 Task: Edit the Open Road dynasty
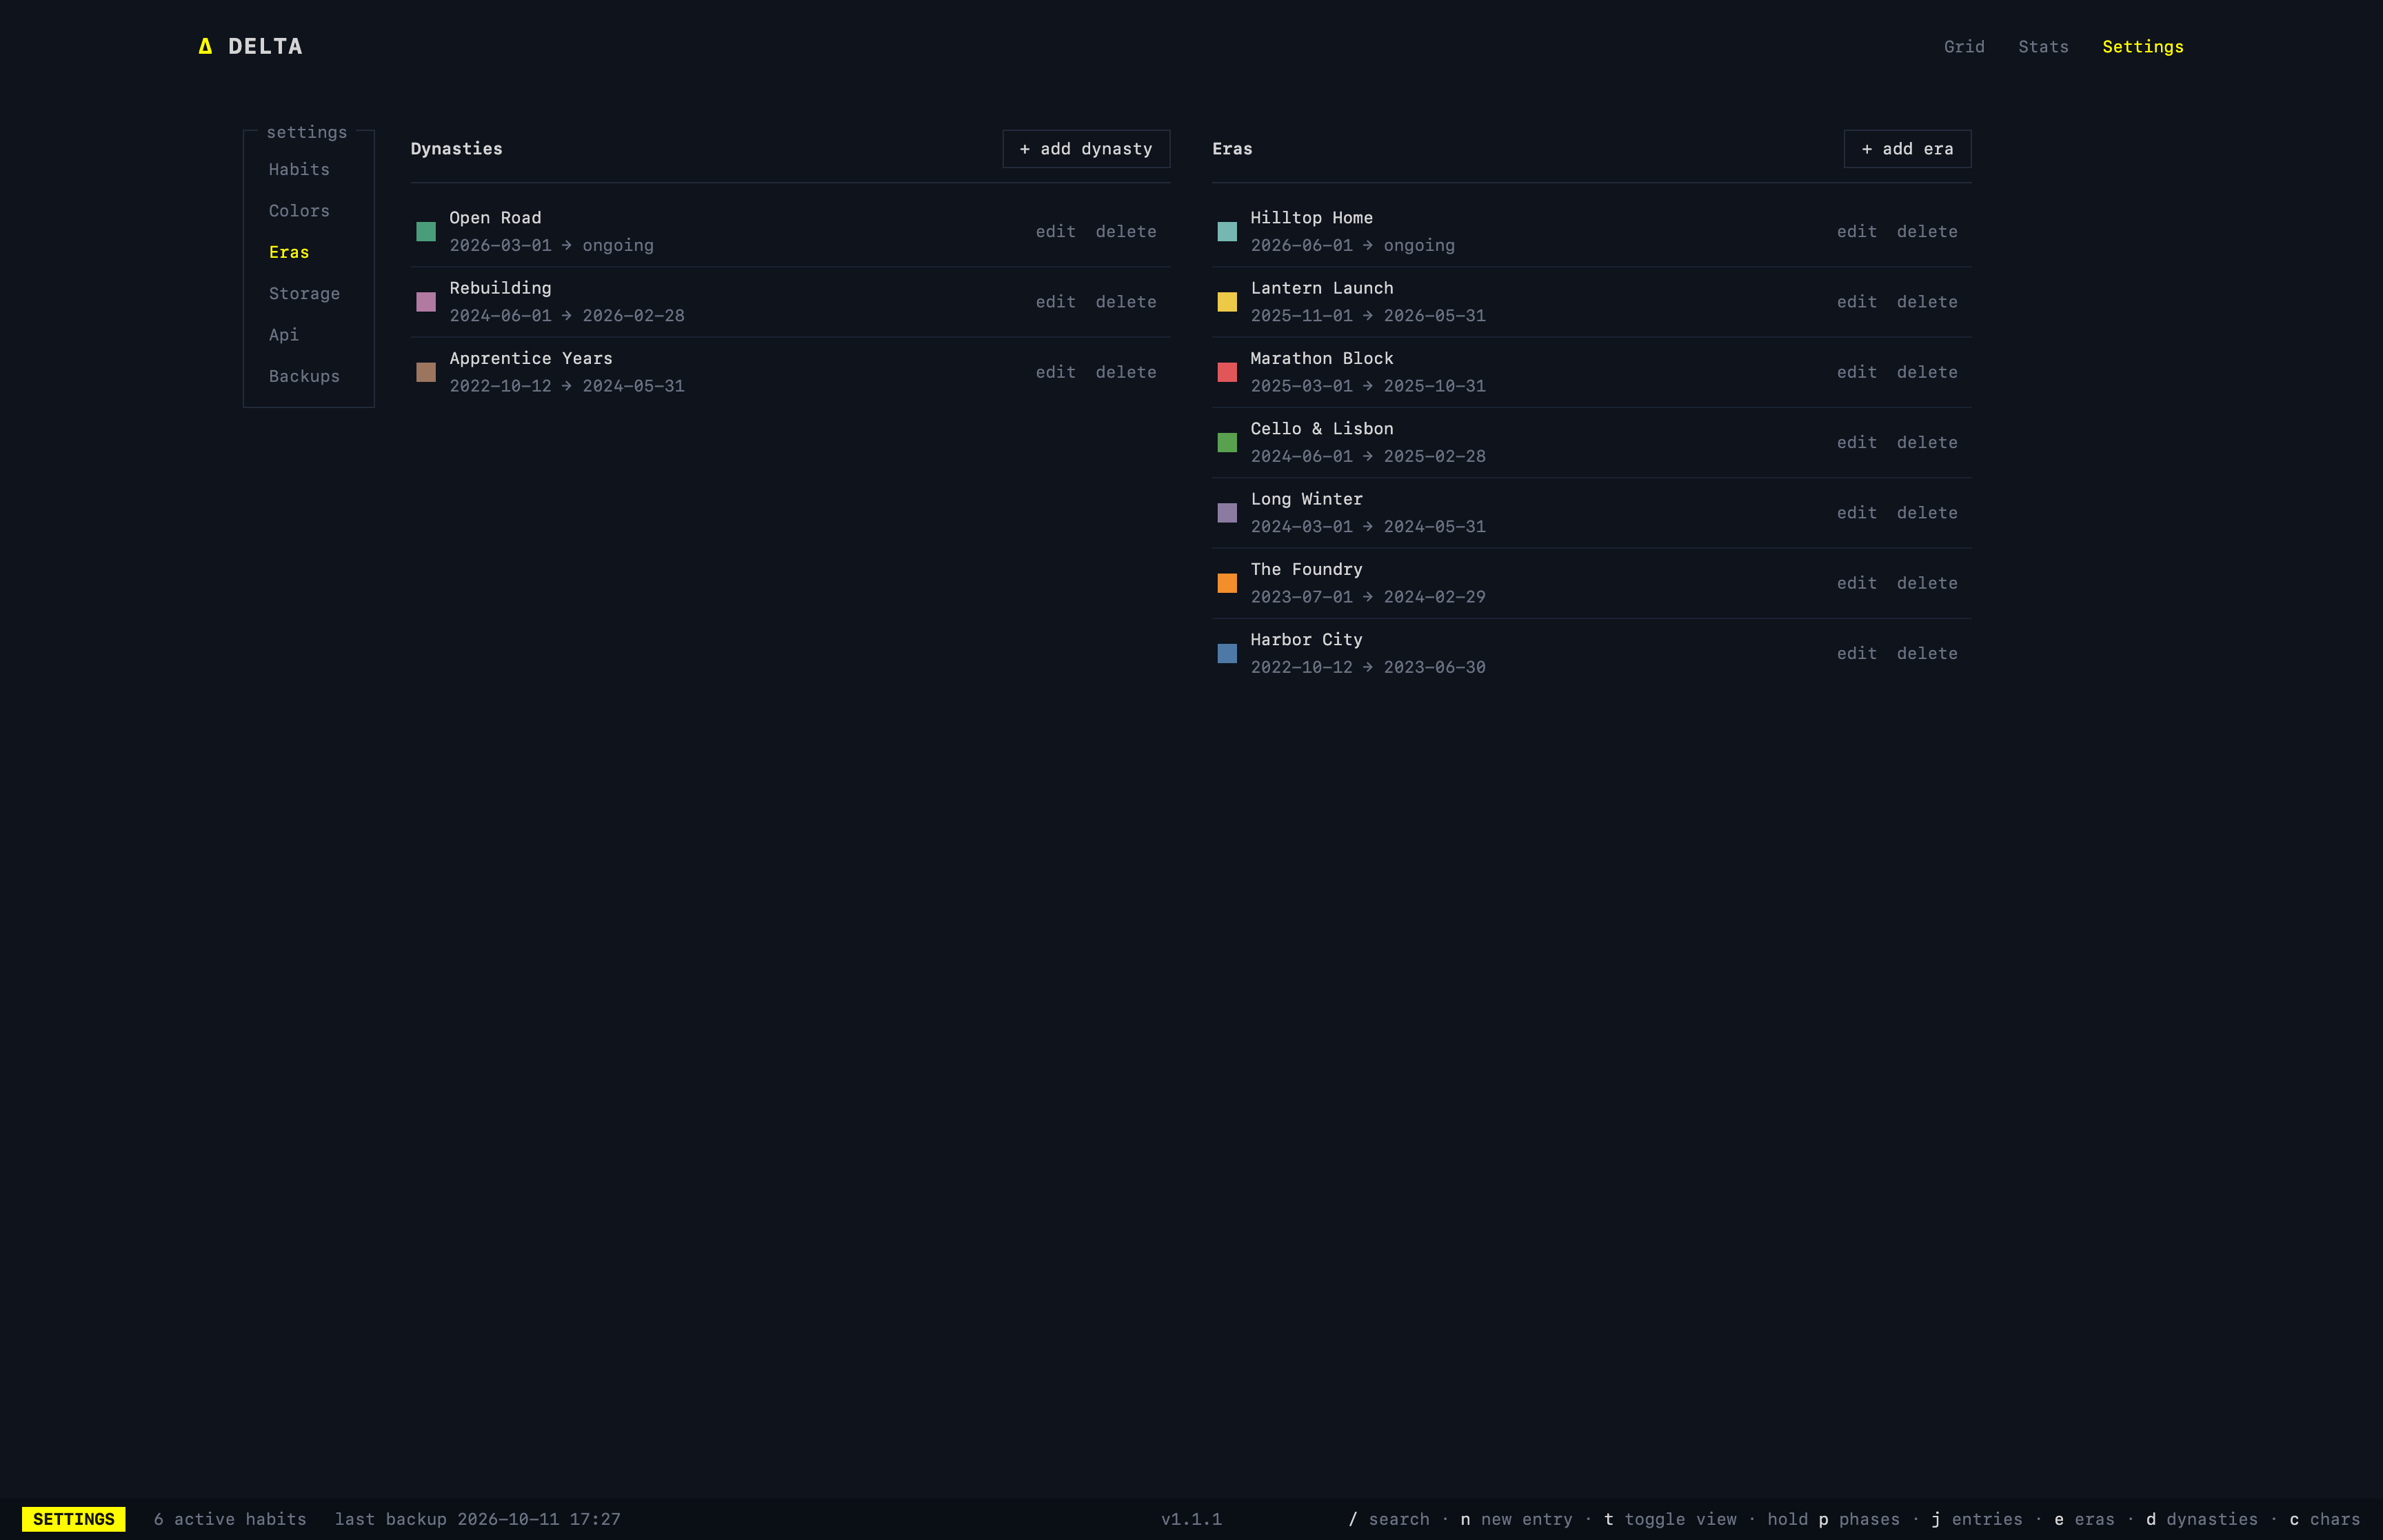(1056, 232)
